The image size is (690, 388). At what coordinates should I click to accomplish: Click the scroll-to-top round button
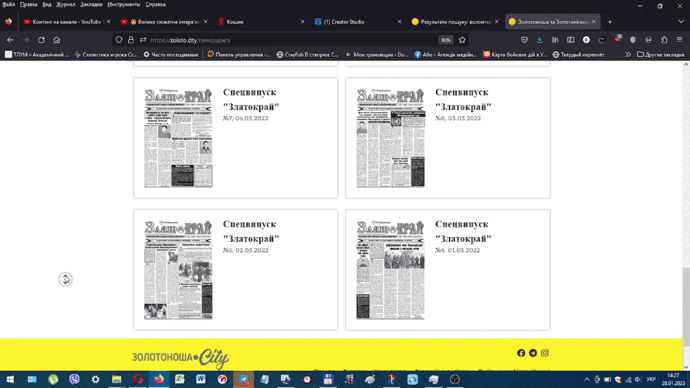[x=65, y=279]
